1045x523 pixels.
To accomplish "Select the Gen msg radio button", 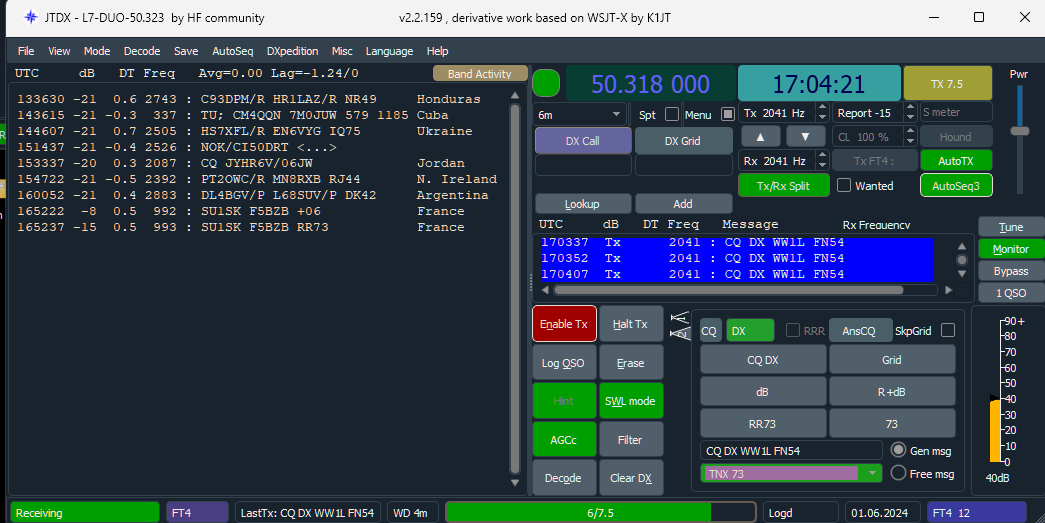I will (898, 450).
